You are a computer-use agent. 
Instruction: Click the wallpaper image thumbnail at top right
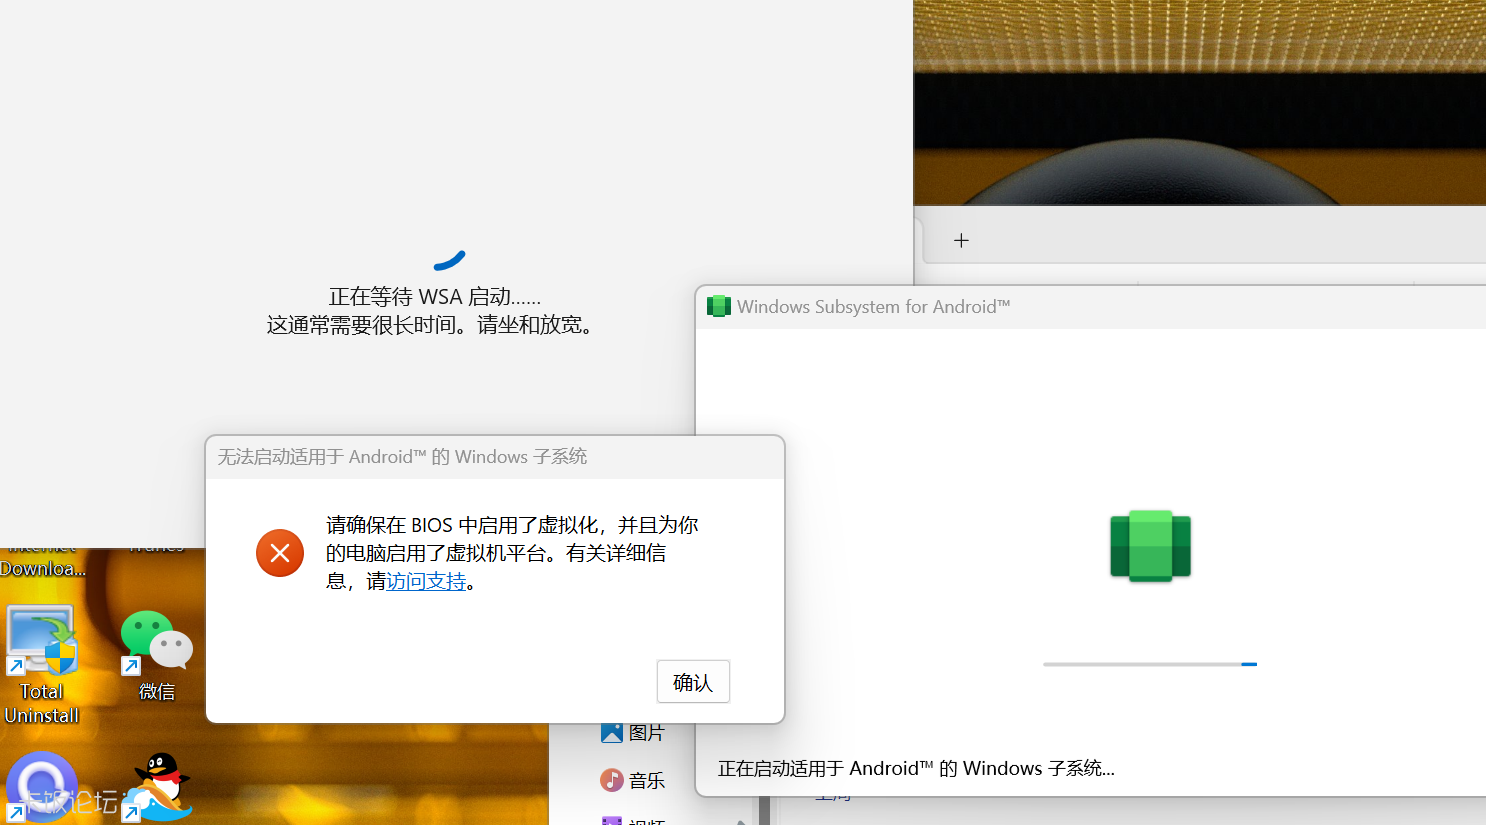[1200, 102]
